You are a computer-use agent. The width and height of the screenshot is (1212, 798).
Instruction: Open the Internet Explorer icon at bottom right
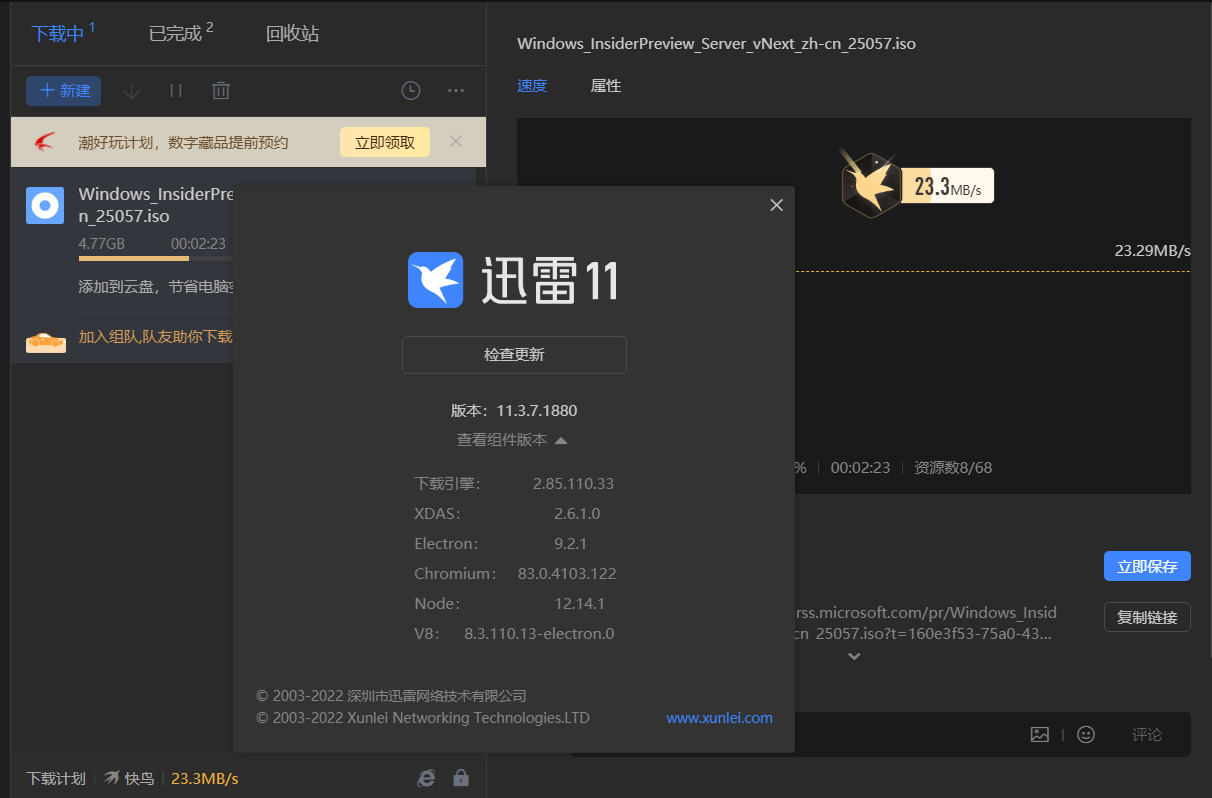pos(427,777)
